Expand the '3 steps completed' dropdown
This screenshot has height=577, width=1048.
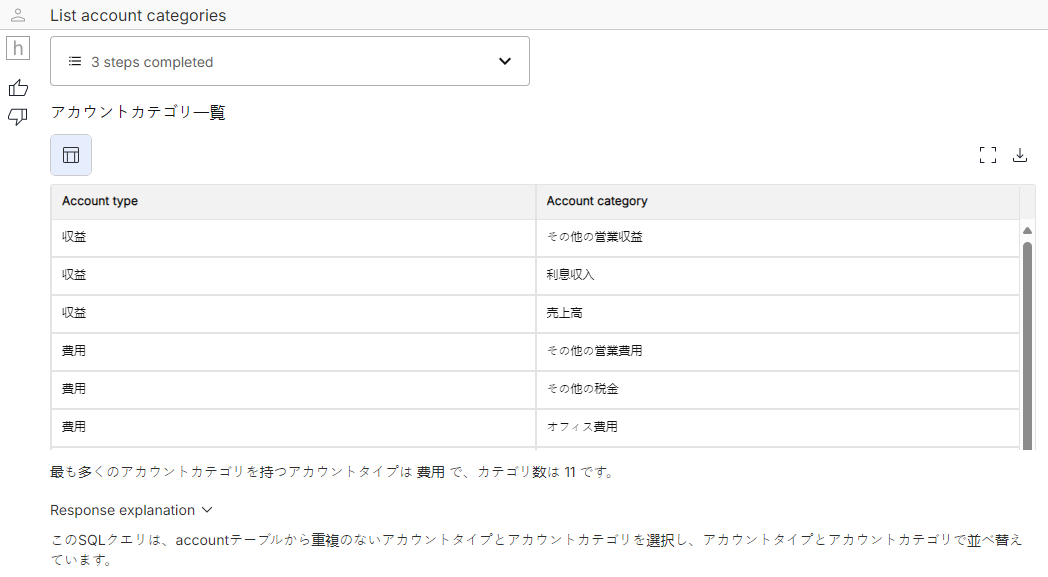[505, 61]
